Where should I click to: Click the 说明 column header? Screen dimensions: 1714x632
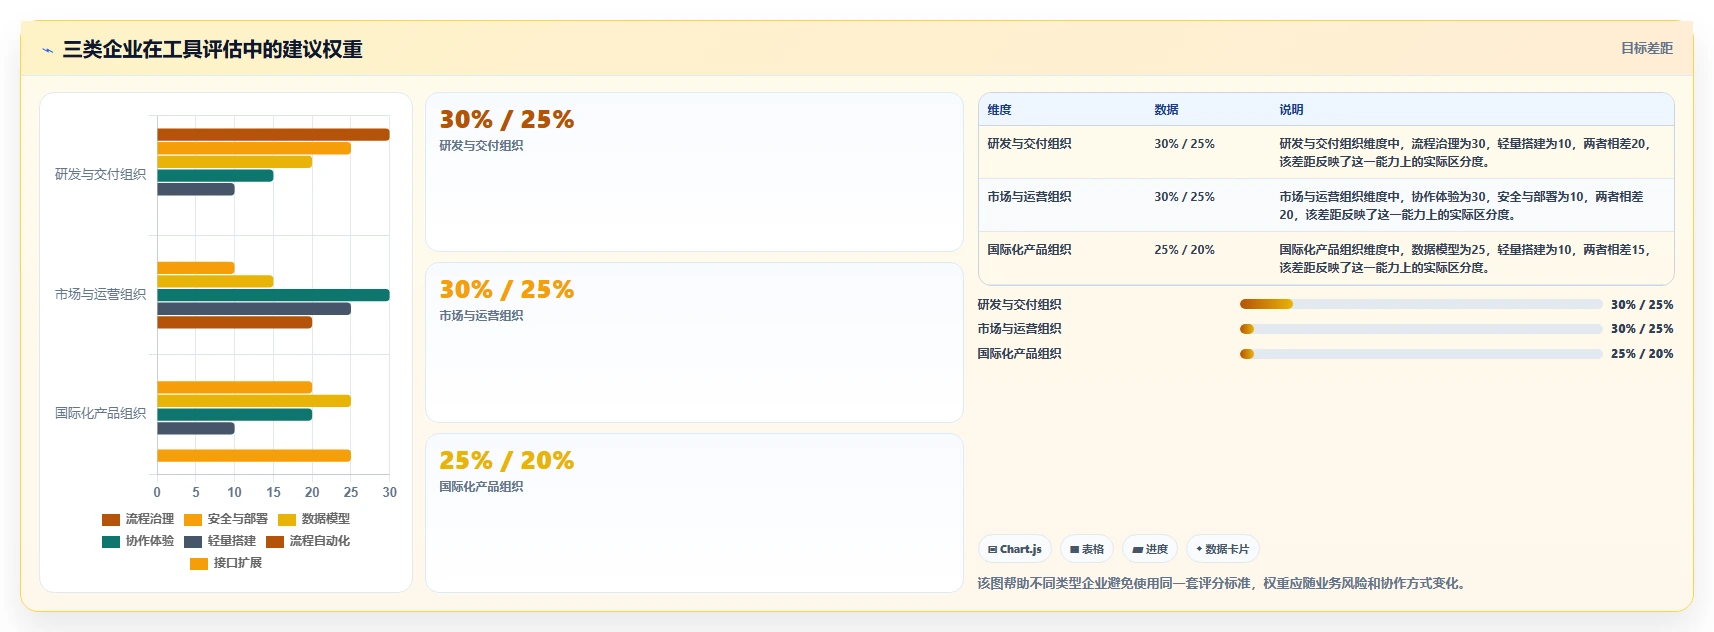click(x=1291, y=110)
